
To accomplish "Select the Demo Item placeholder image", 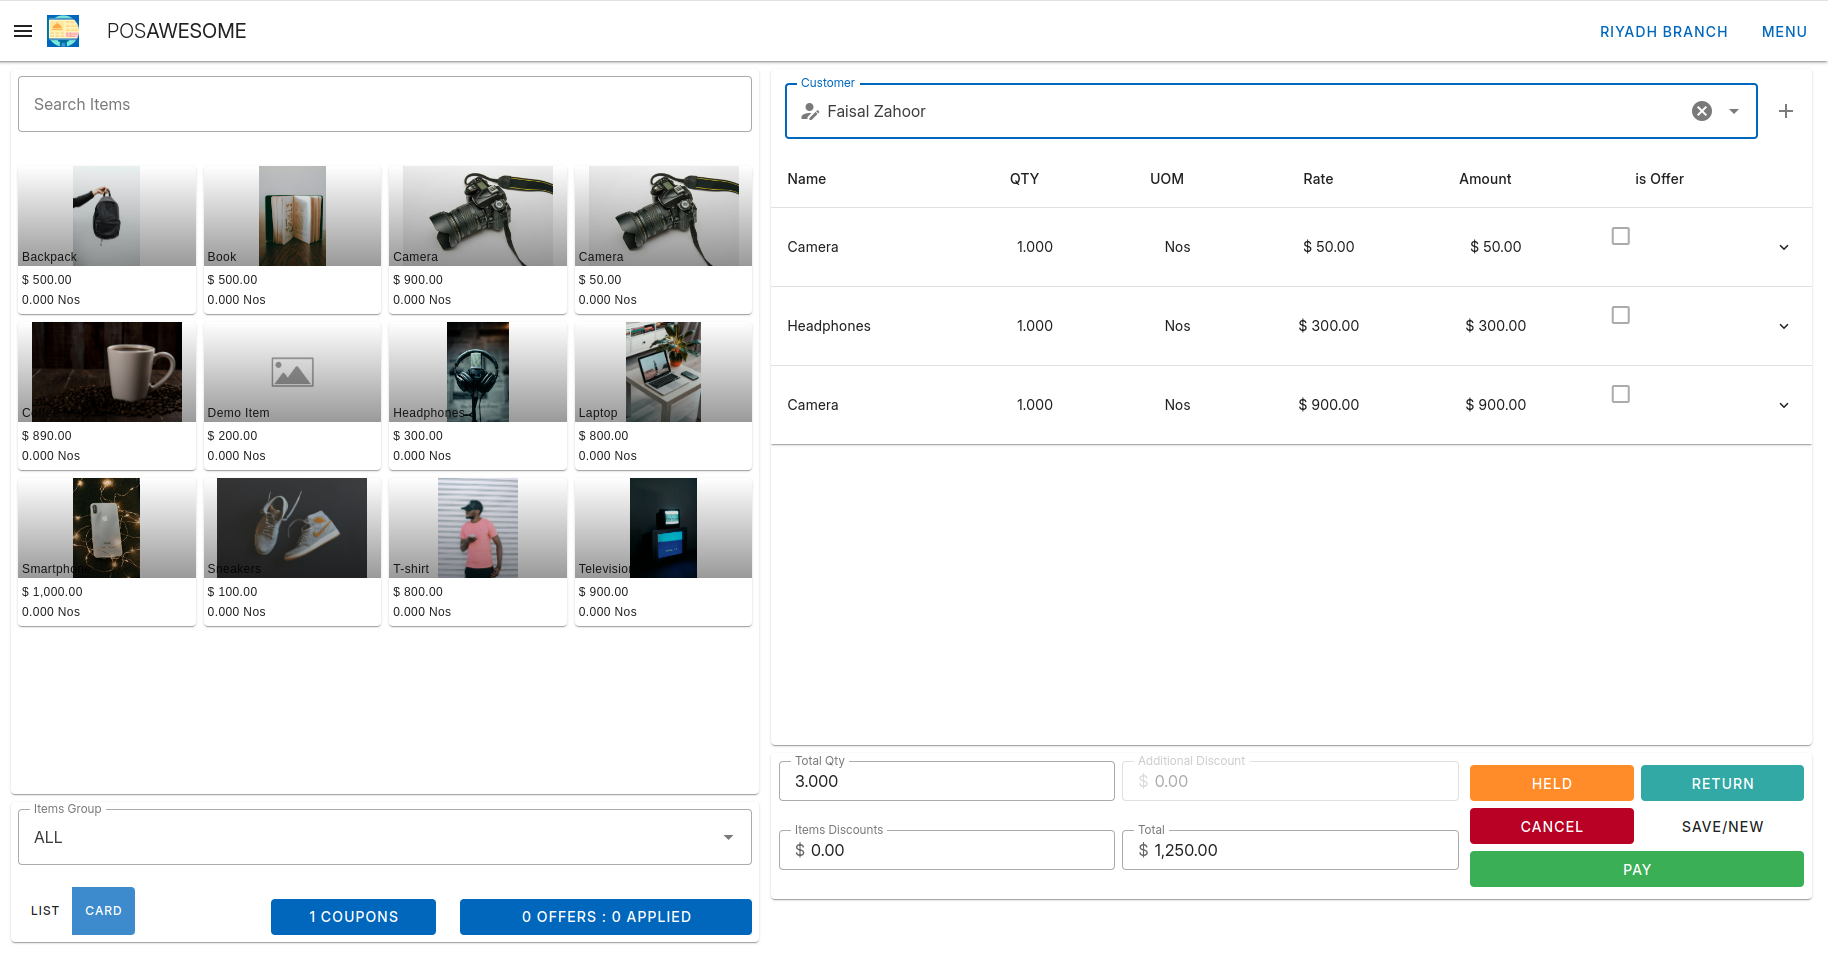I will tap(292, 372).
